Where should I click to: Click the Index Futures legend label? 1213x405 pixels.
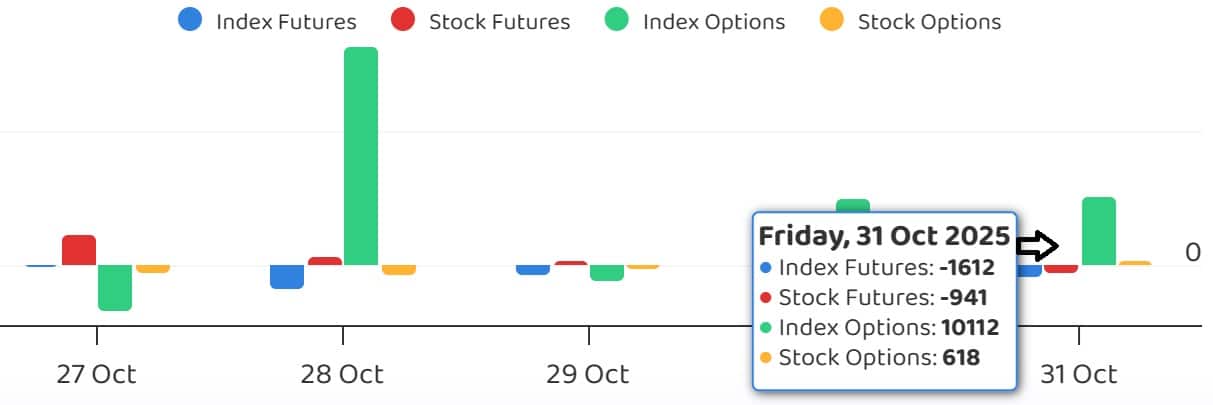286,21
